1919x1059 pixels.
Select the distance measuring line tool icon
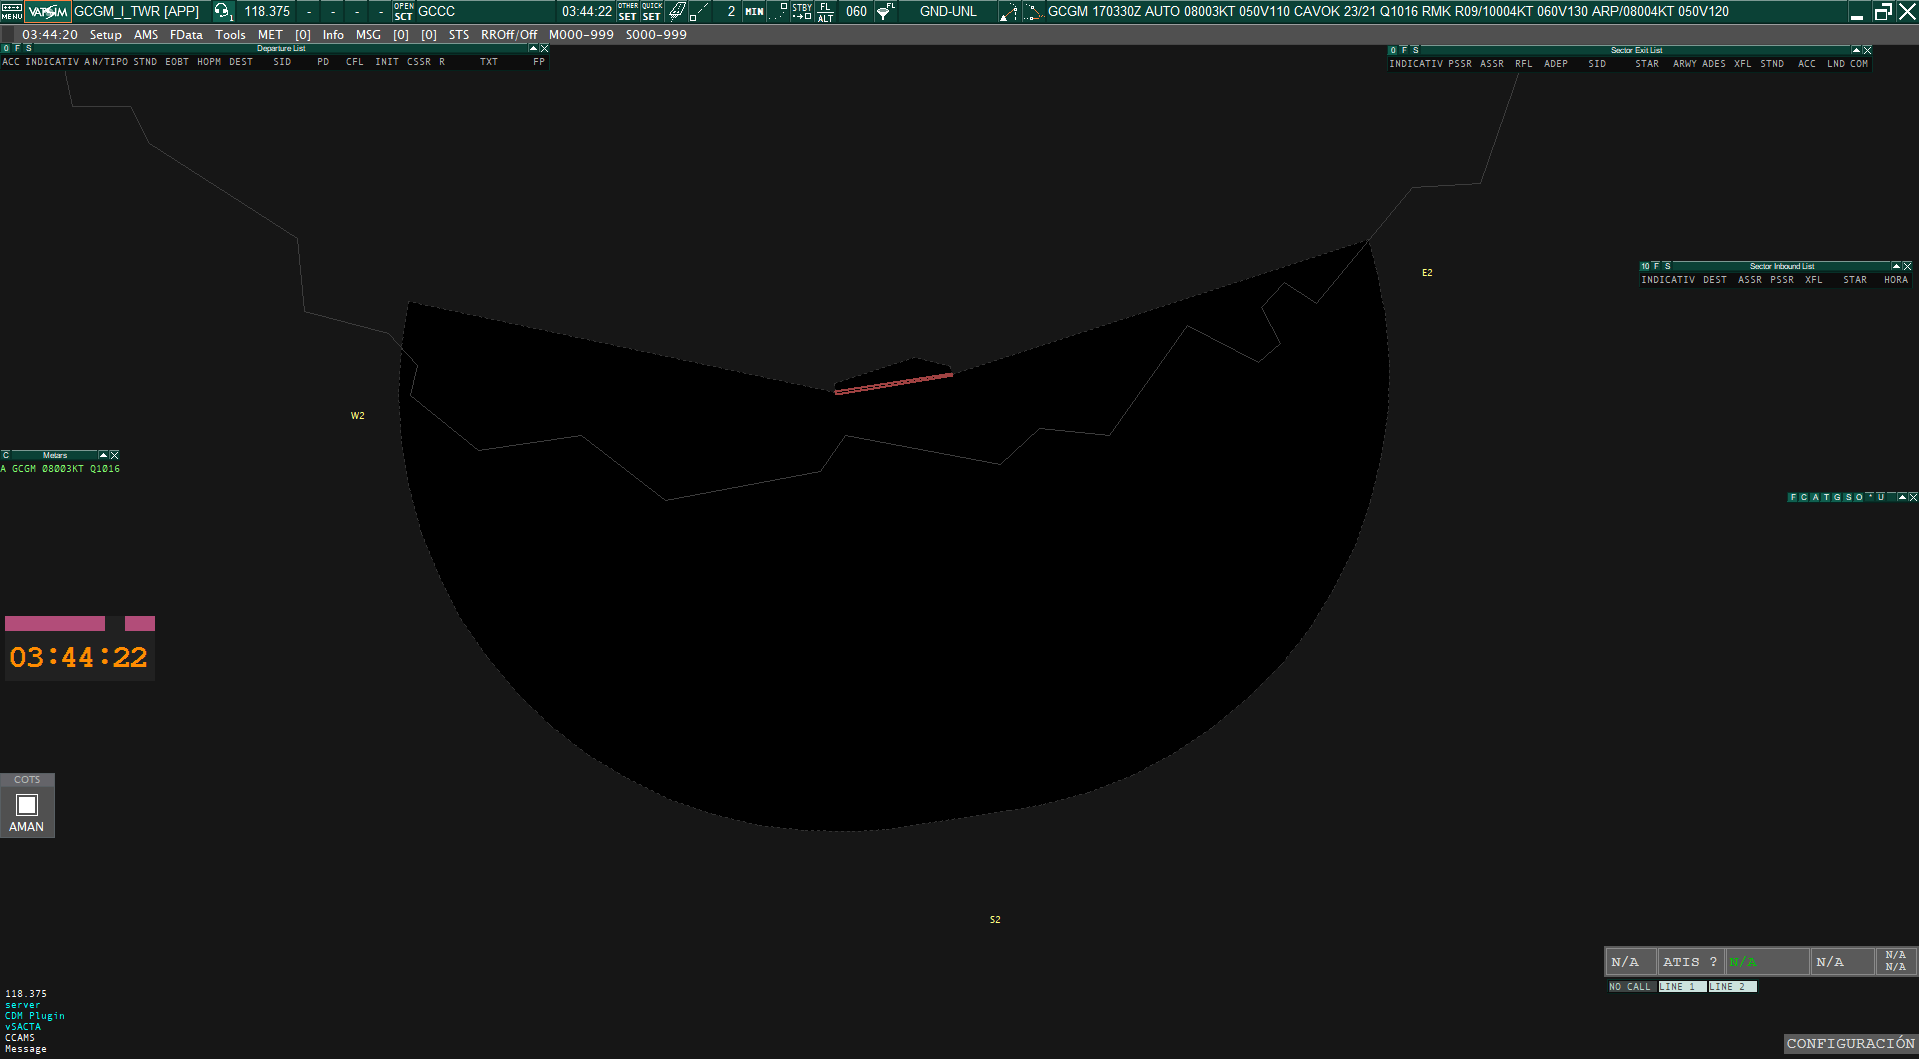click(x=700, y=12)
